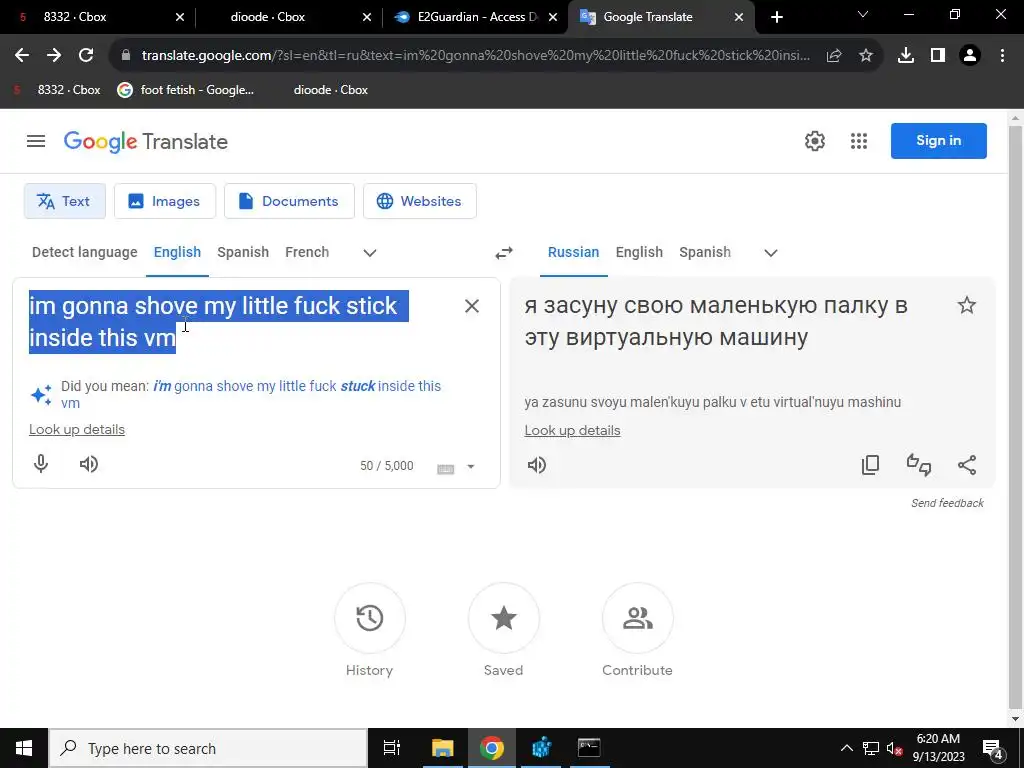Listen to the Russian translation
This screenshot has width=1024, height=768.
(x=537, y=464)
